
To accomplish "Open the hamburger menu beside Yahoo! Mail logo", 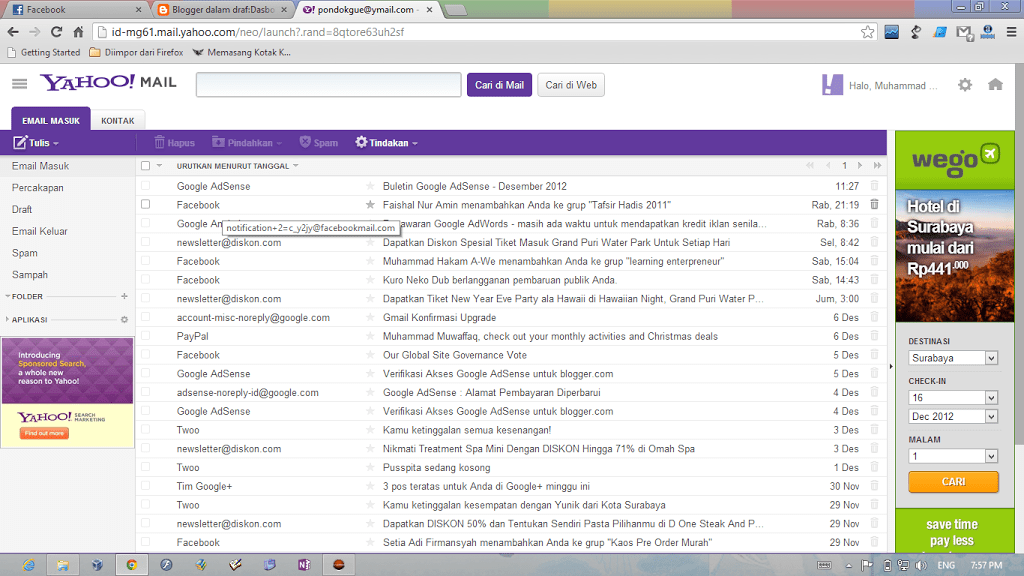I will pos(19,85).
